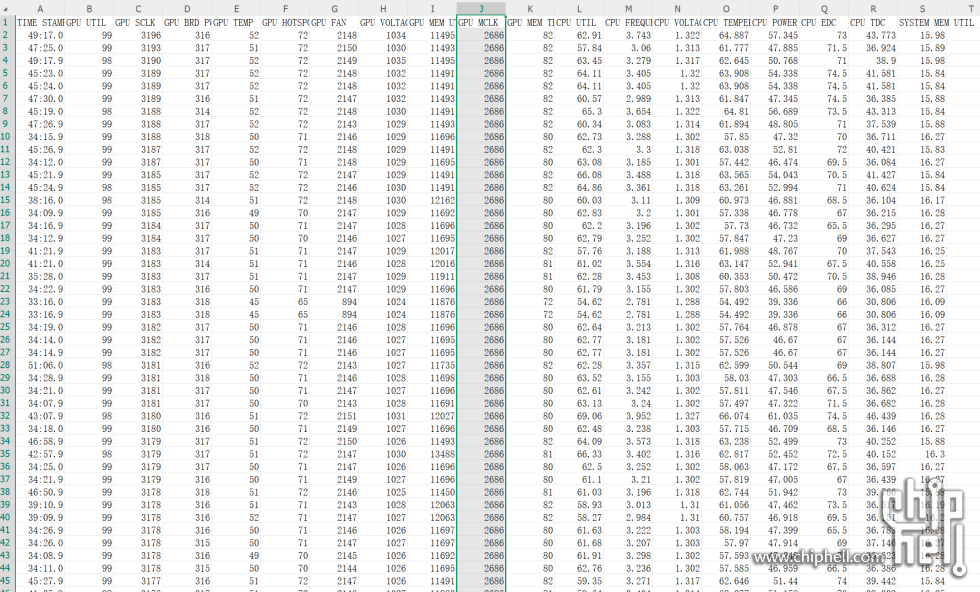Select the CPU util cell "65.3"

579,111
